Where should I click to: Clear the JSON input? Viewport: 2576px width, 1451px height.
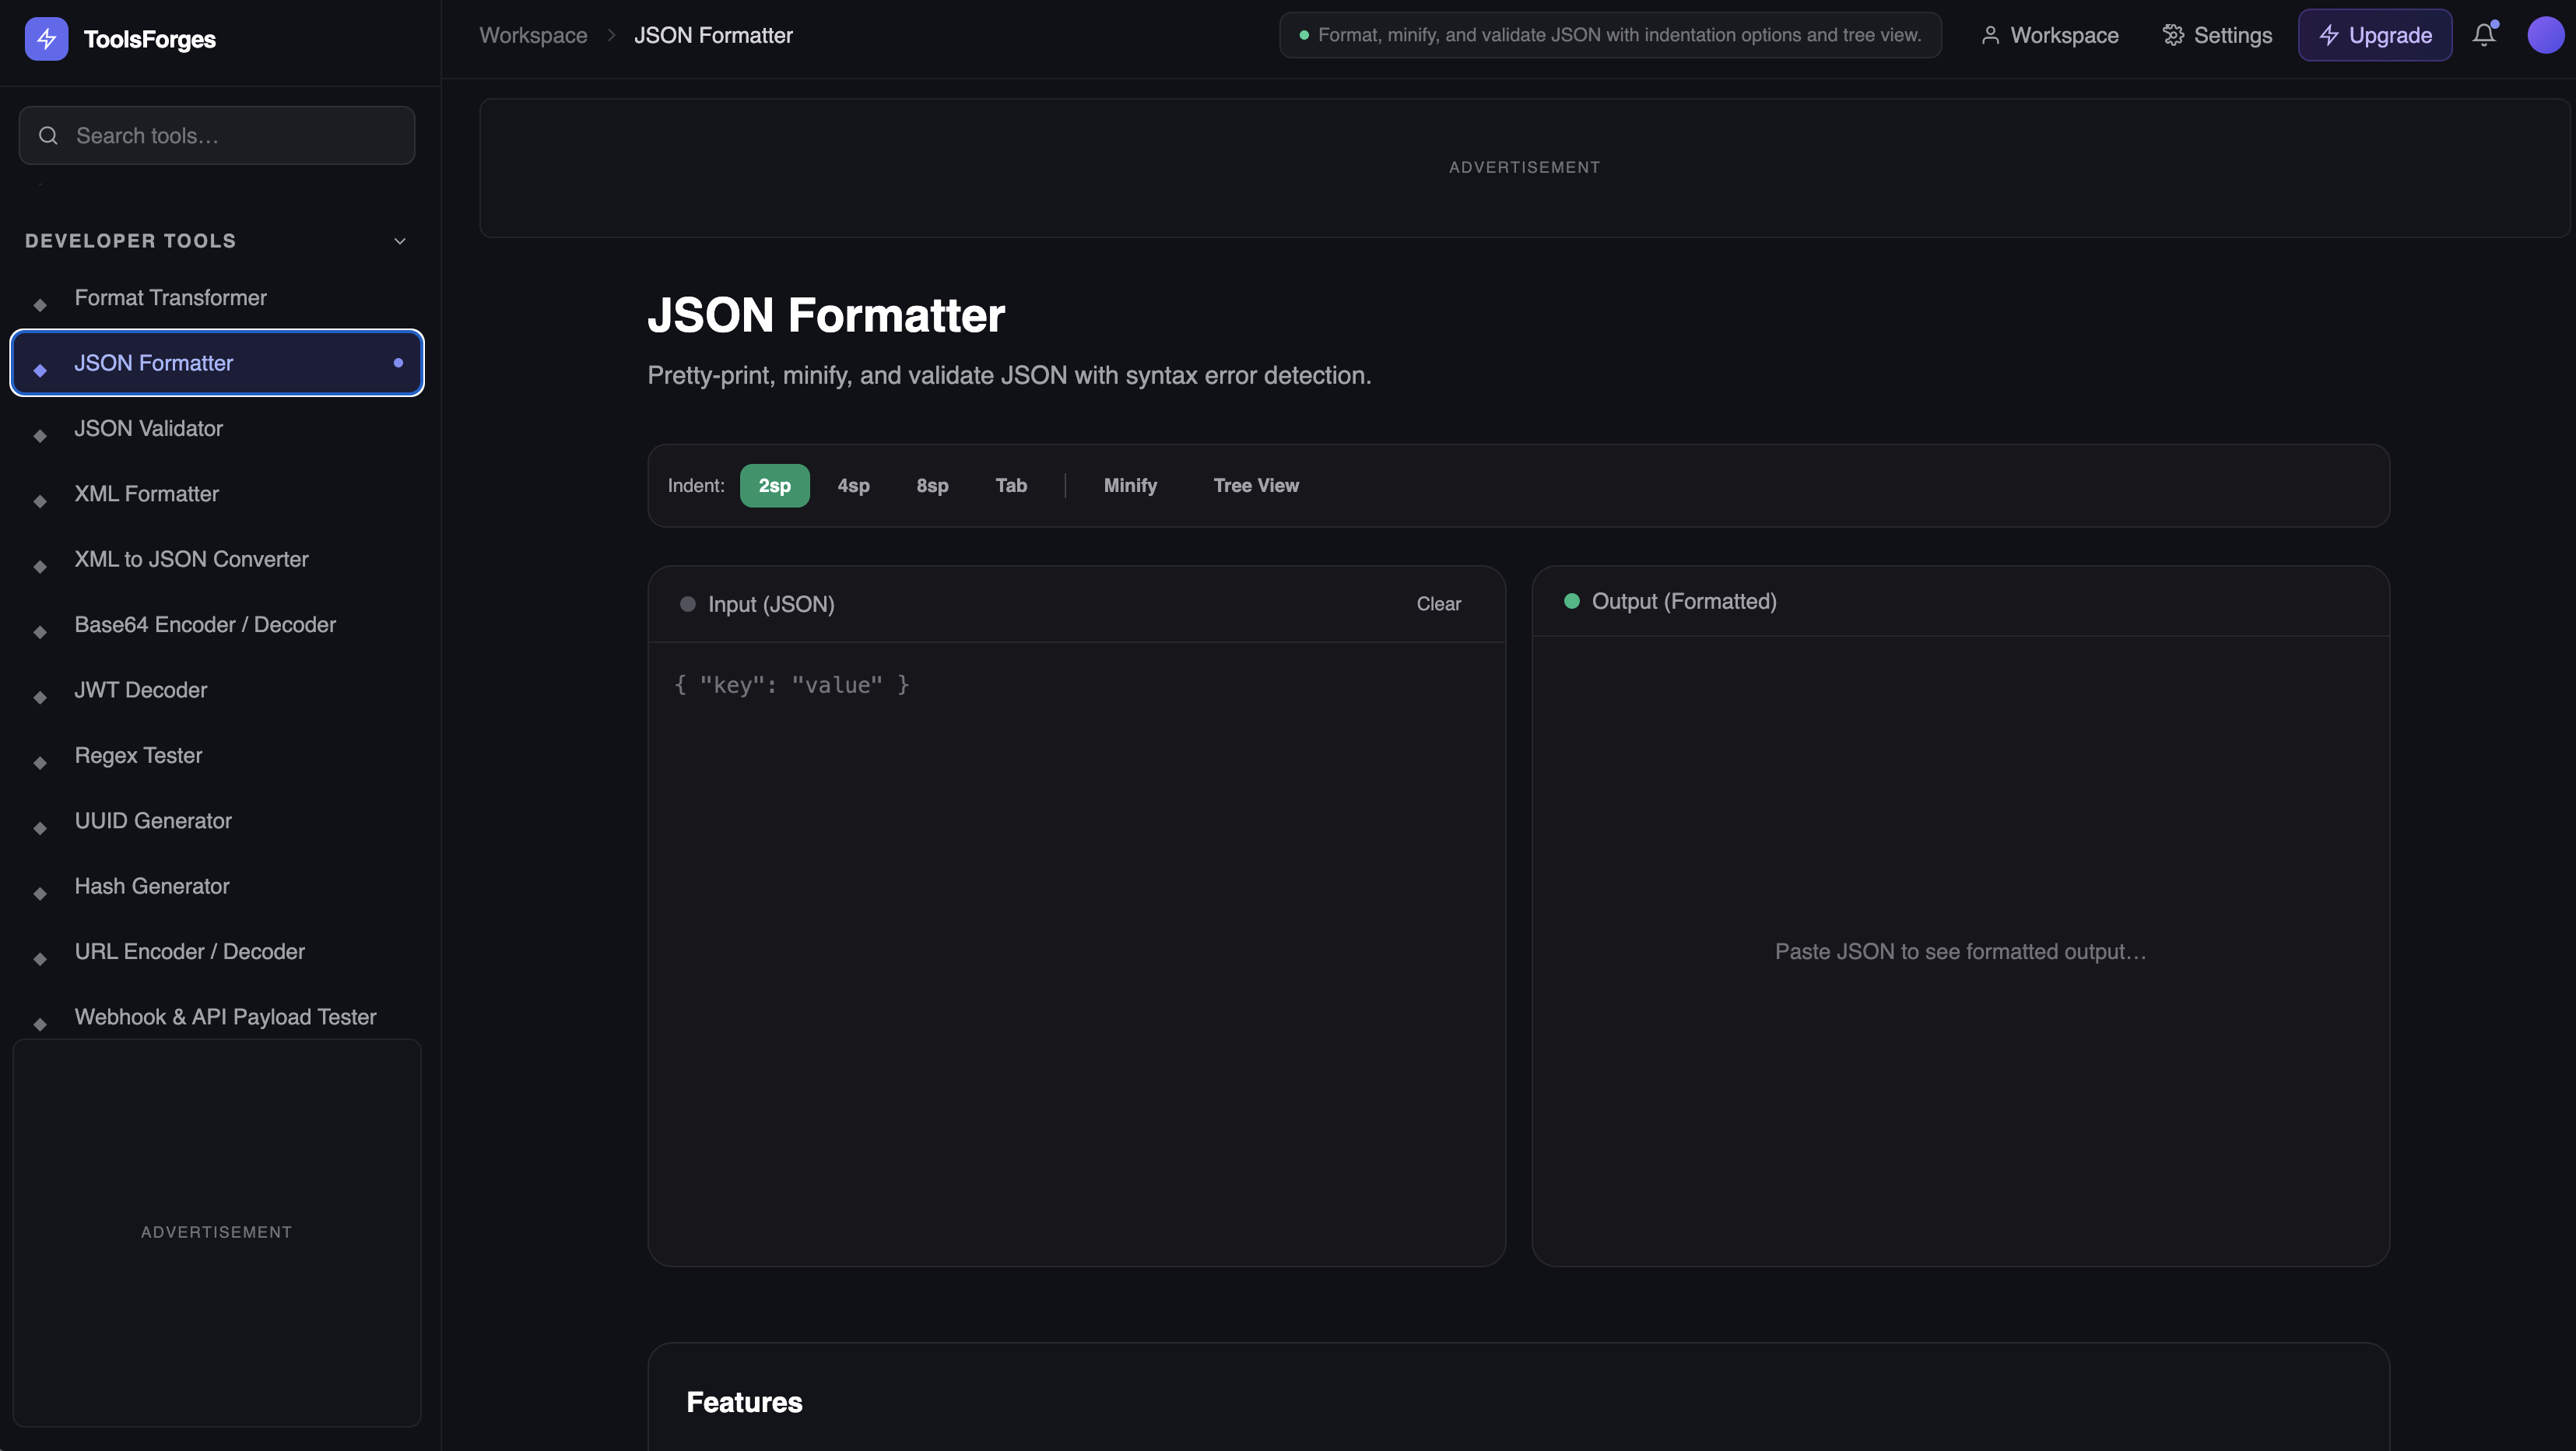click(x=1438, y=604)
